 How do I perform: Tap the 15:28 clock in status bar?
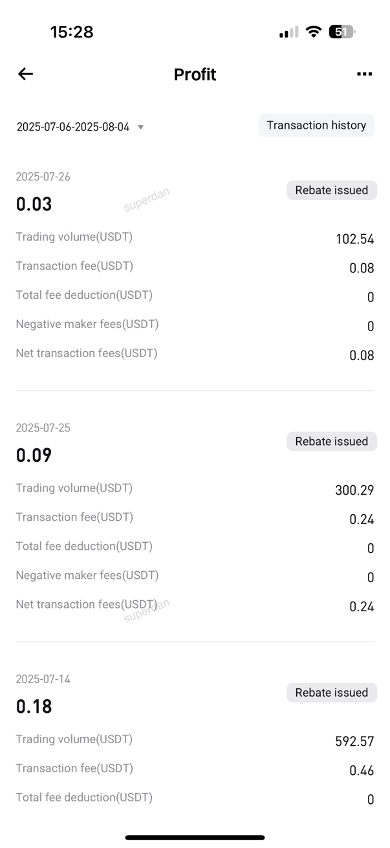pos(72,32)
